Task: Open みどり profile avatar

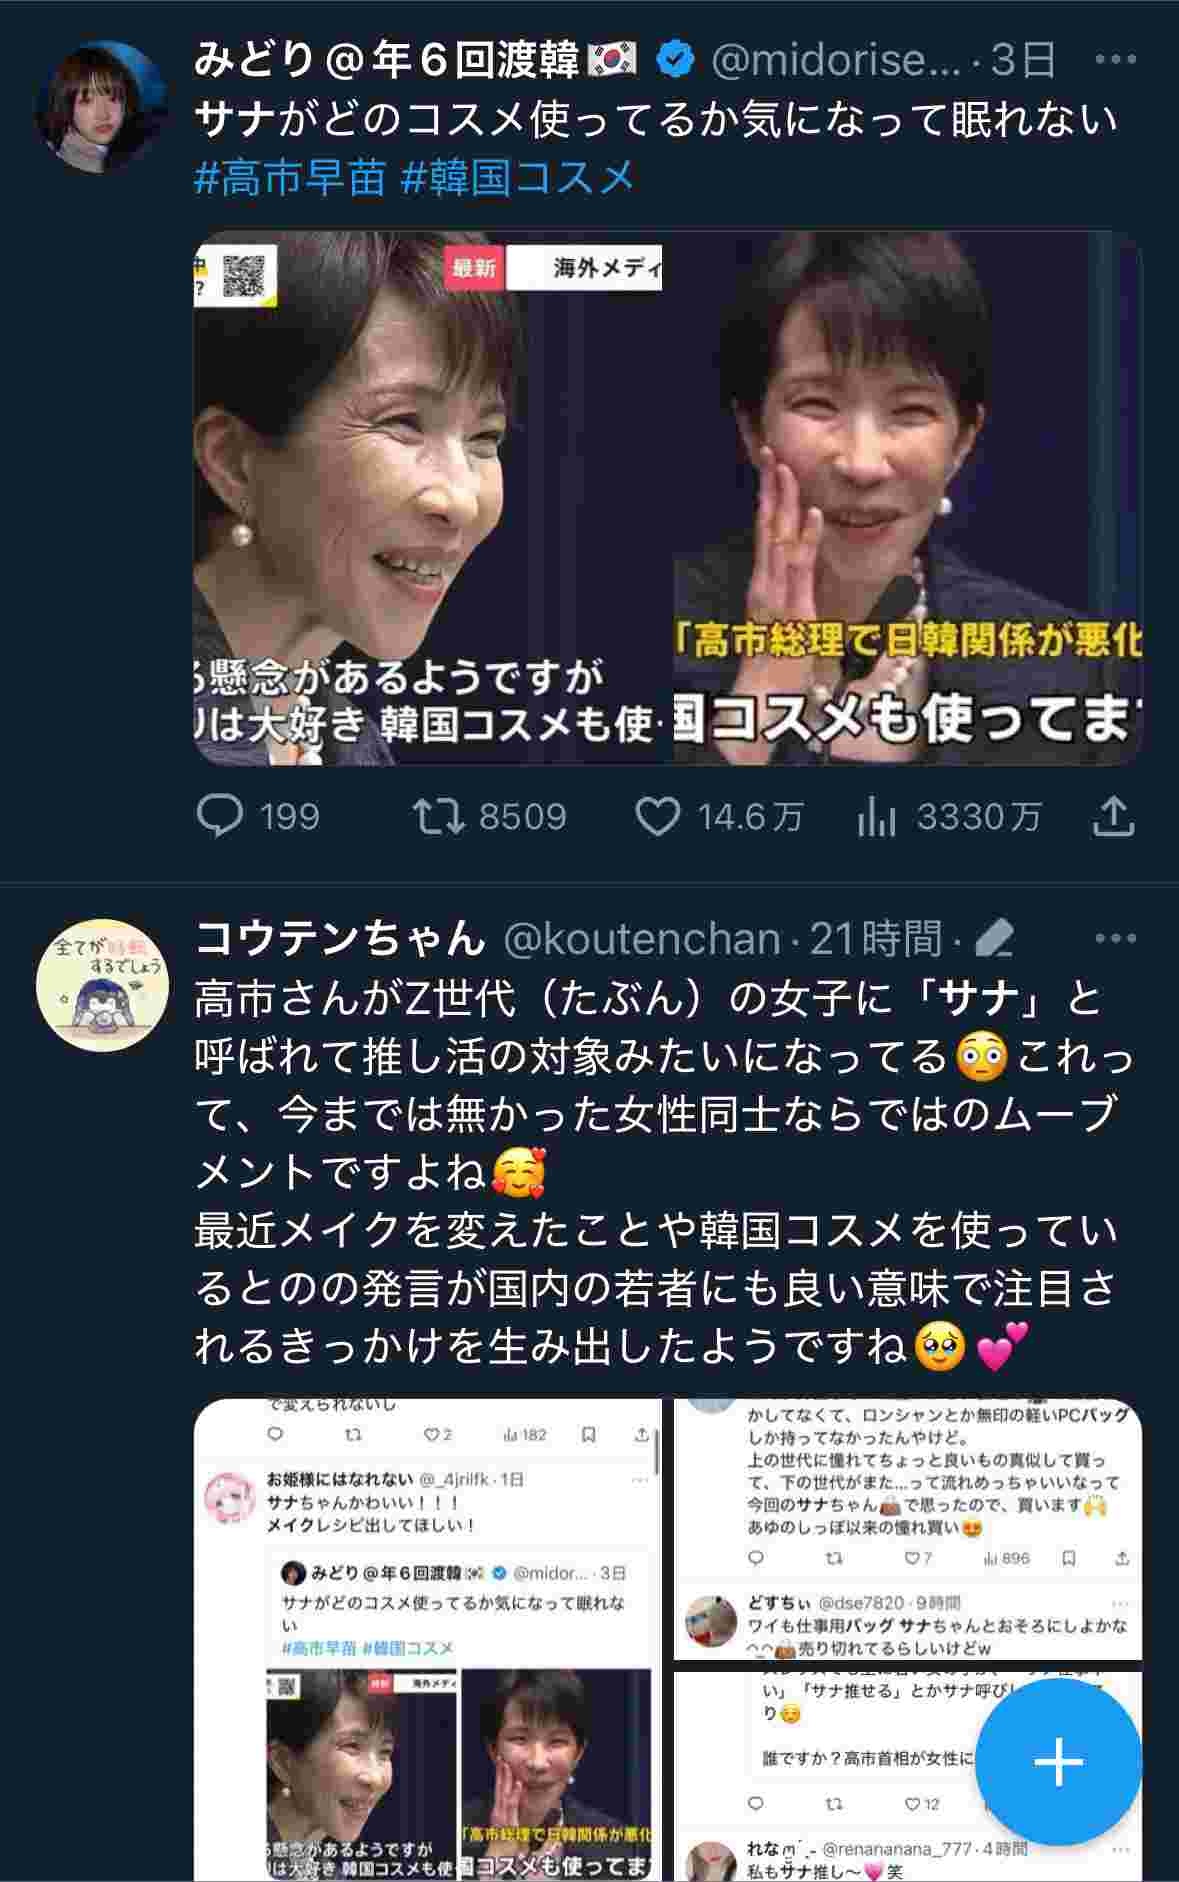Action: pyautogui.click(x=101, y=107)
